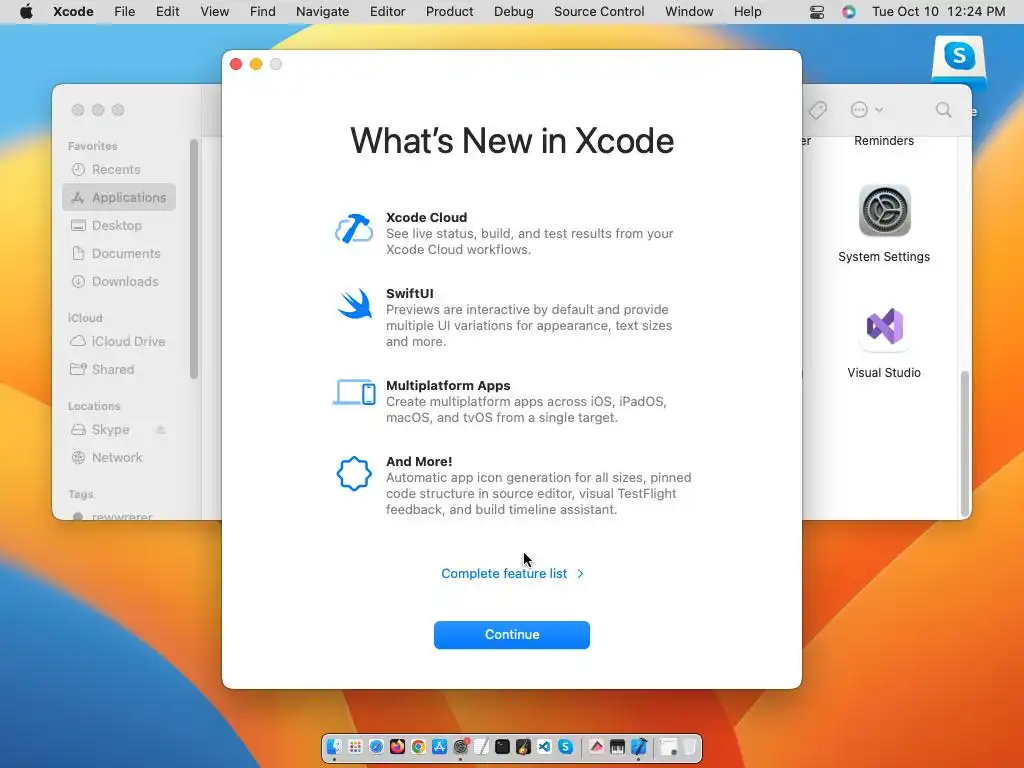1024x768 pixels.
Task: Open the Finder action ellipsis dropdown
Action: point(867,110)
